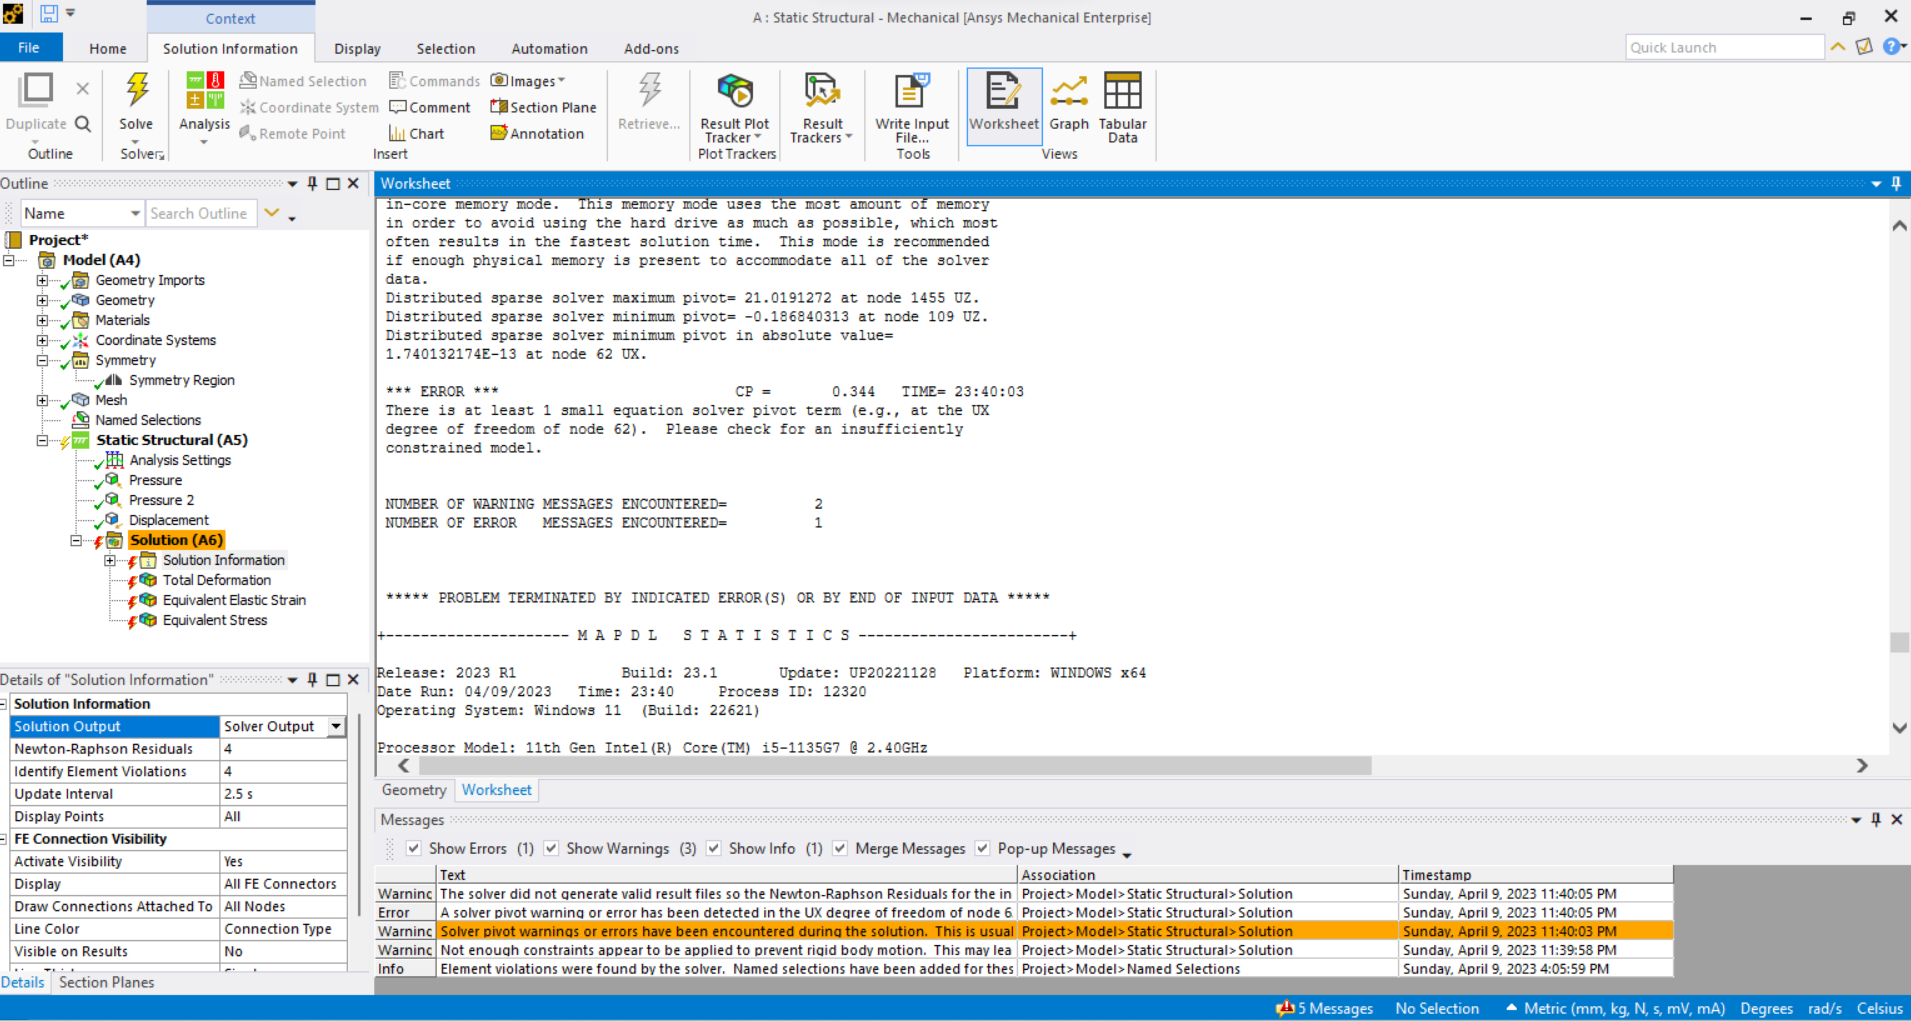Maximize the Outline panel
The height and width of the screenshot is (1022, 1911).
pyautogui.click(x=333, y=183)
